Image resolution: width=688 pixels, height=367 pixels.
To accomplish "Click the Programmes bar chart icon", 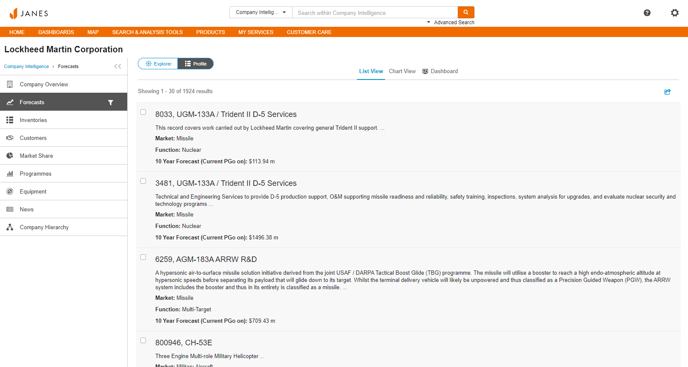I will tap(10, 173).
